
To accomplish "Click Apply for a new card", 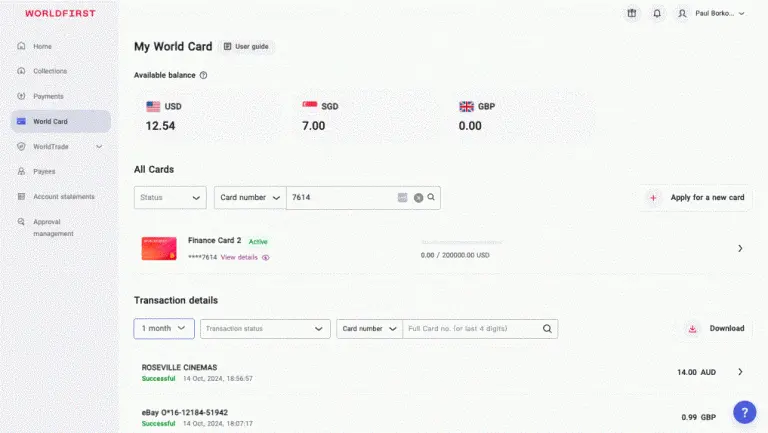I will click(696, 197).
